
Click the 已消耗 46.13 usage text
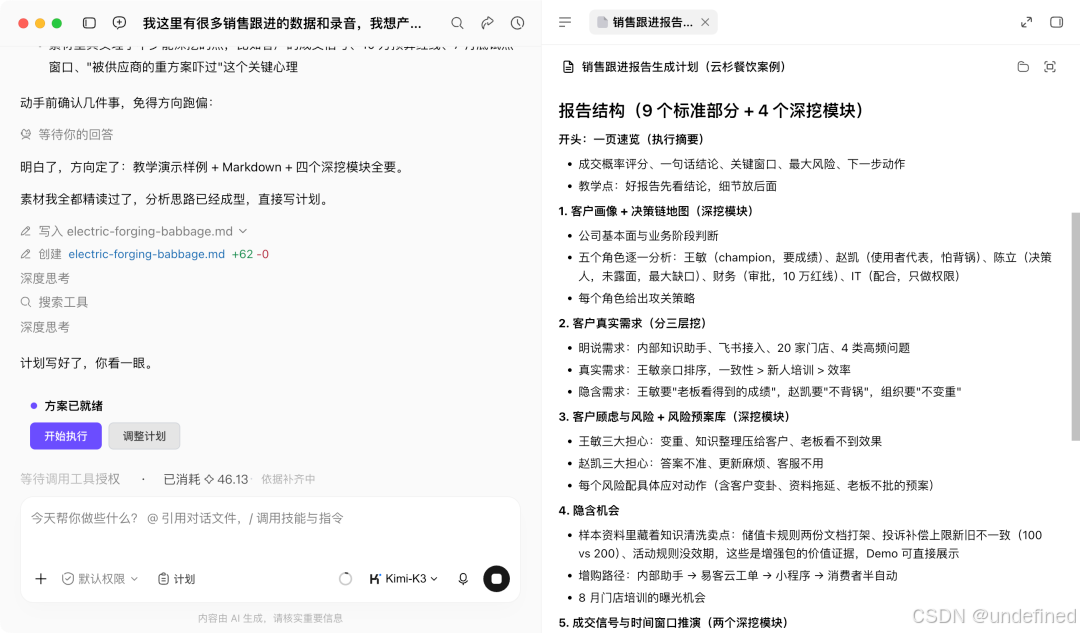click(206, 479)
